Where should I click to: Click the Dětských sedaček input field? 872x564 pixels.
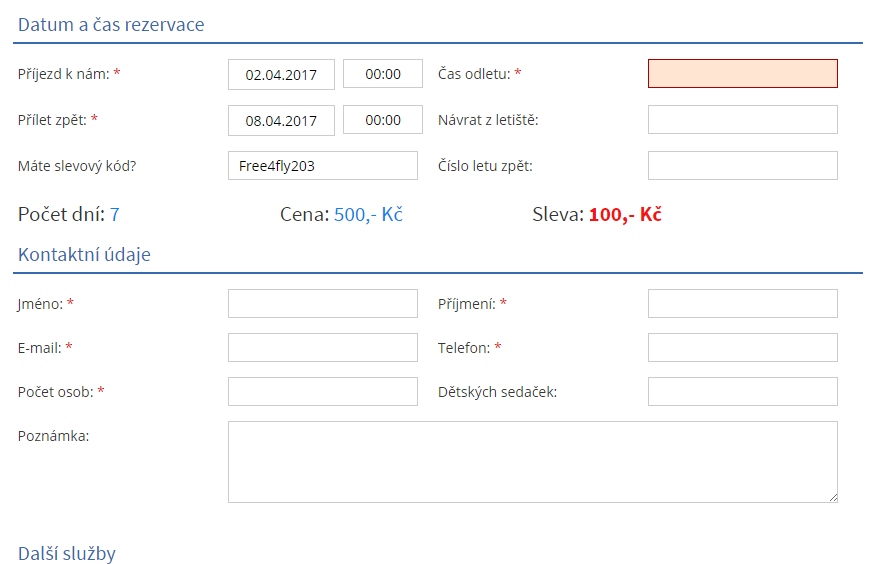pos(742,392)
